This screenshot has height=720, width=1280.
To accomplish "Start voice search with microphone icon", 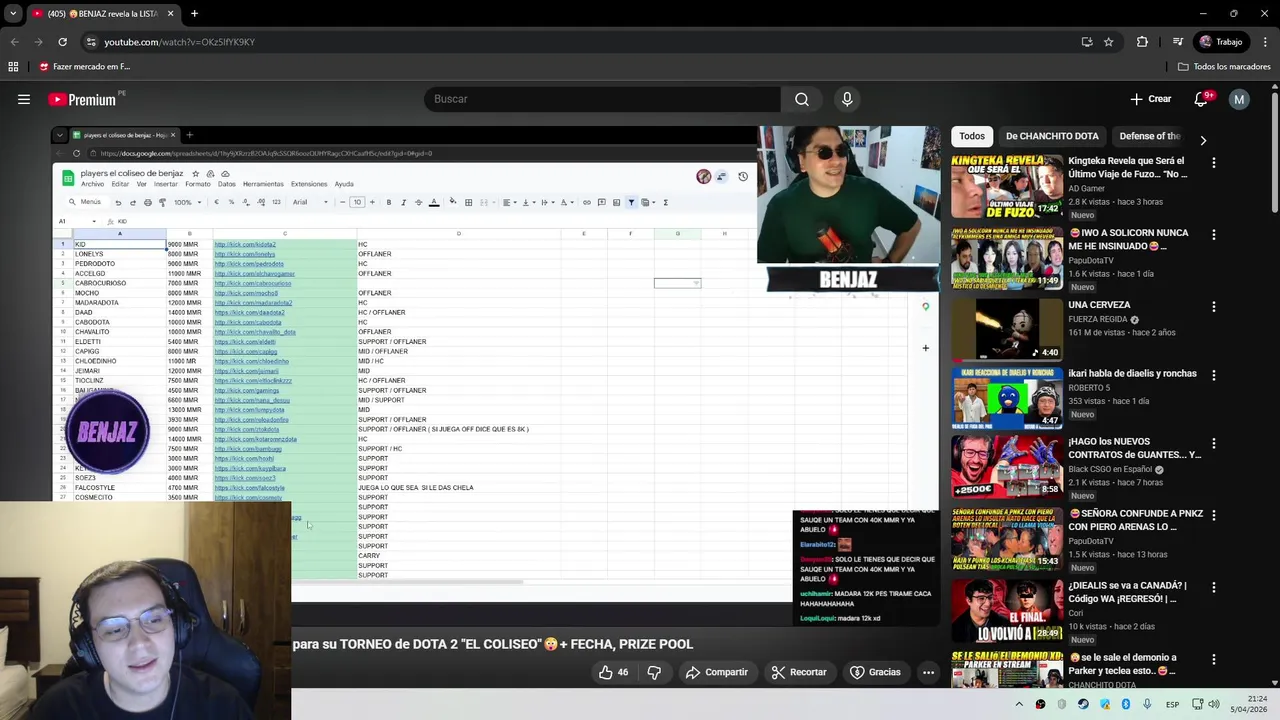I will [x=847, y=99].
